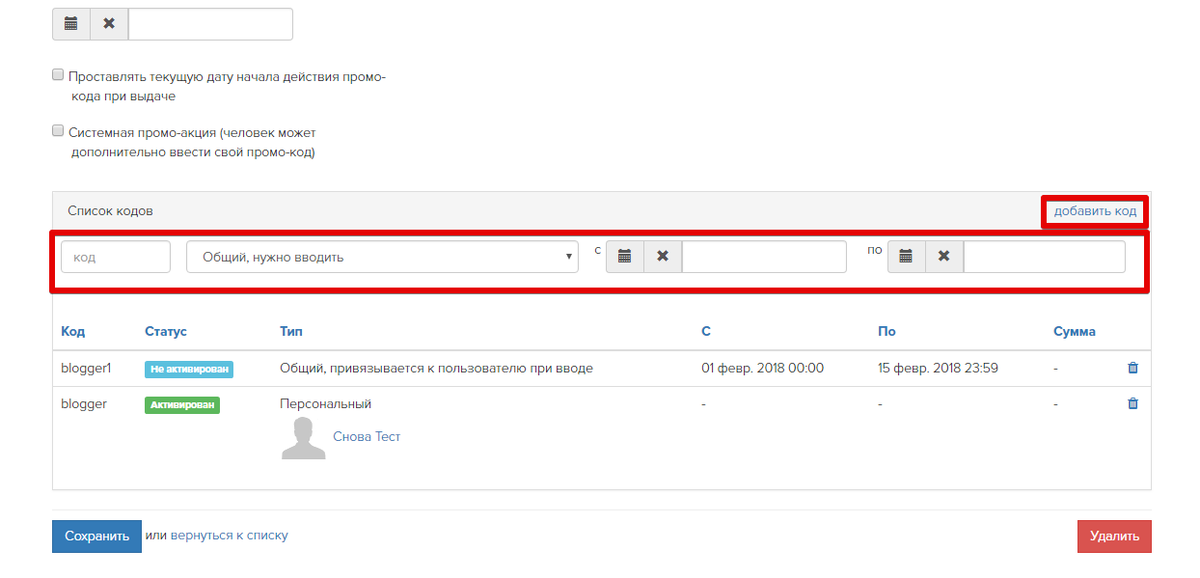This screenshot has width=1200, height=578.
Task: Open calendar picker in top date field
Action: pos(71,24)
